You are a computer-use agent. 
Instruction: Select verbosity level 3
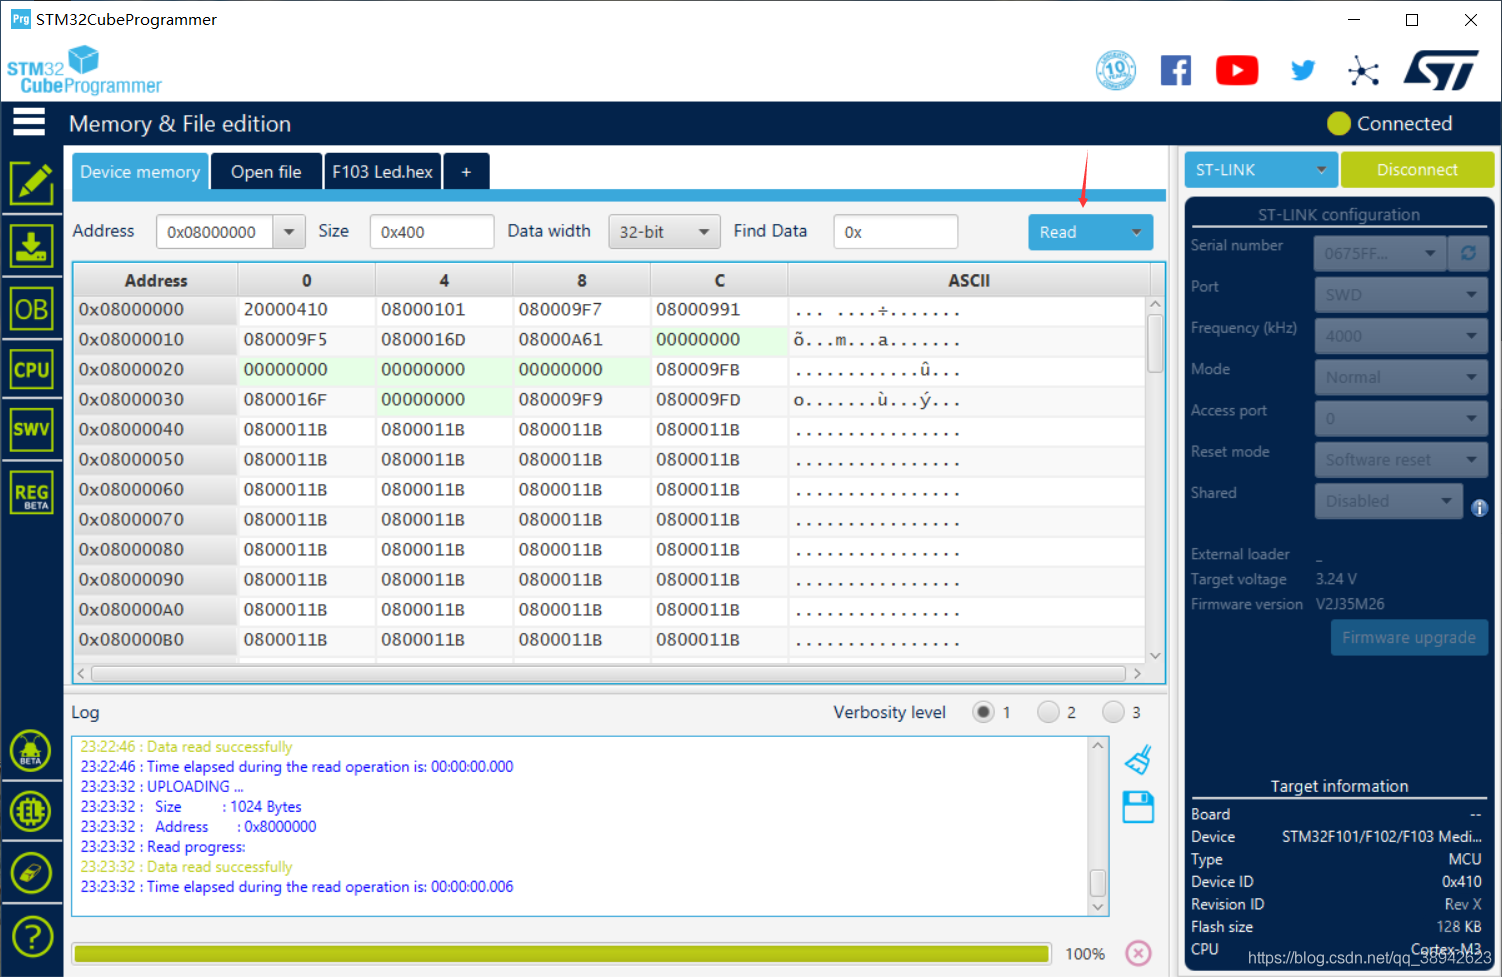click(1113, 712)
